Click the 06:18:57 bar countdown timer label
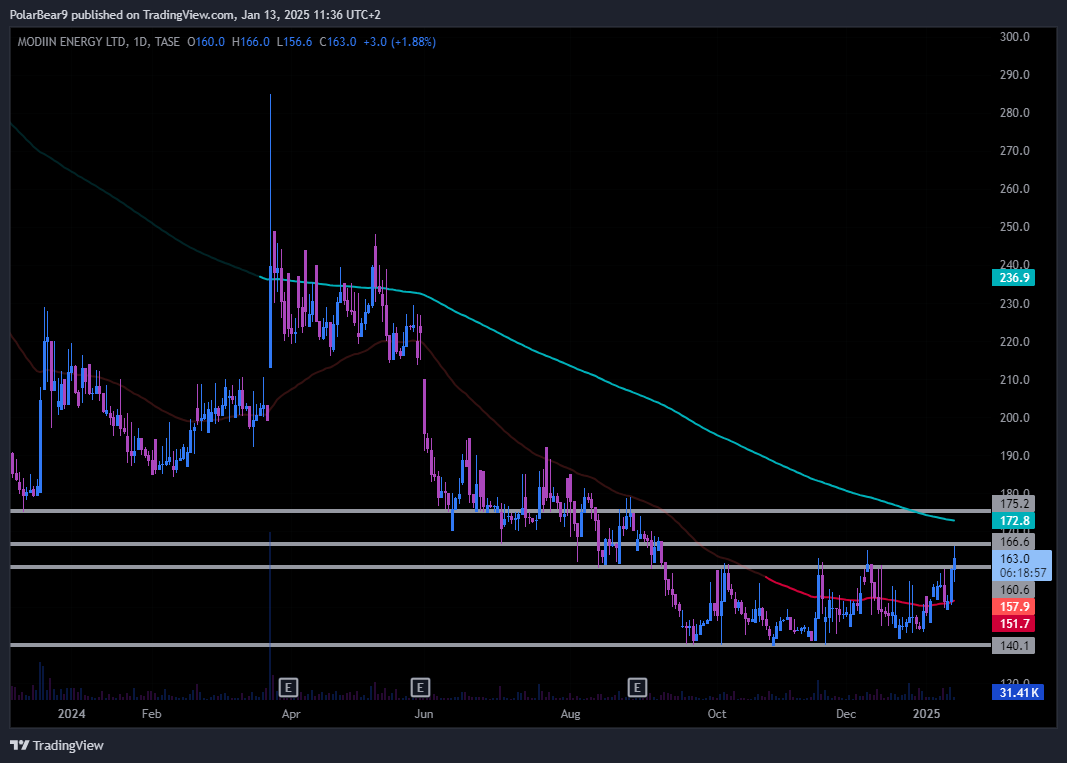The image size is (1067, 763). (1022, 573)
